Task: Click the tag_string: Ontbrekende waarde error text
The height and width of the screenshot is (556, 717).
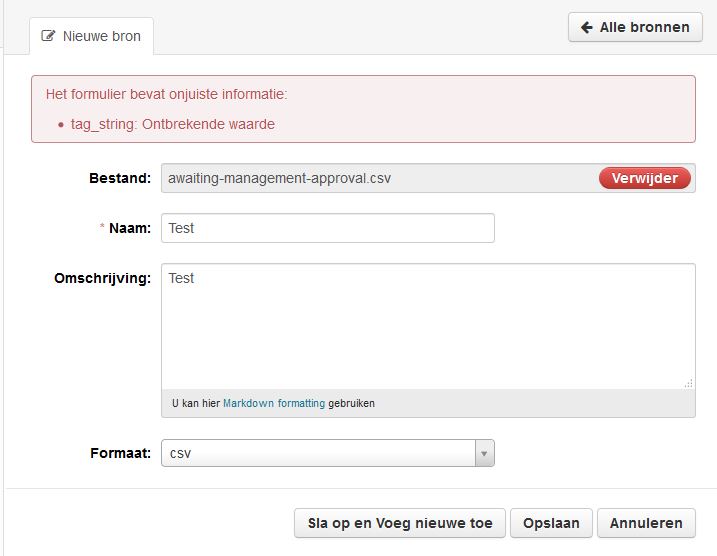Action: [173, 124]
